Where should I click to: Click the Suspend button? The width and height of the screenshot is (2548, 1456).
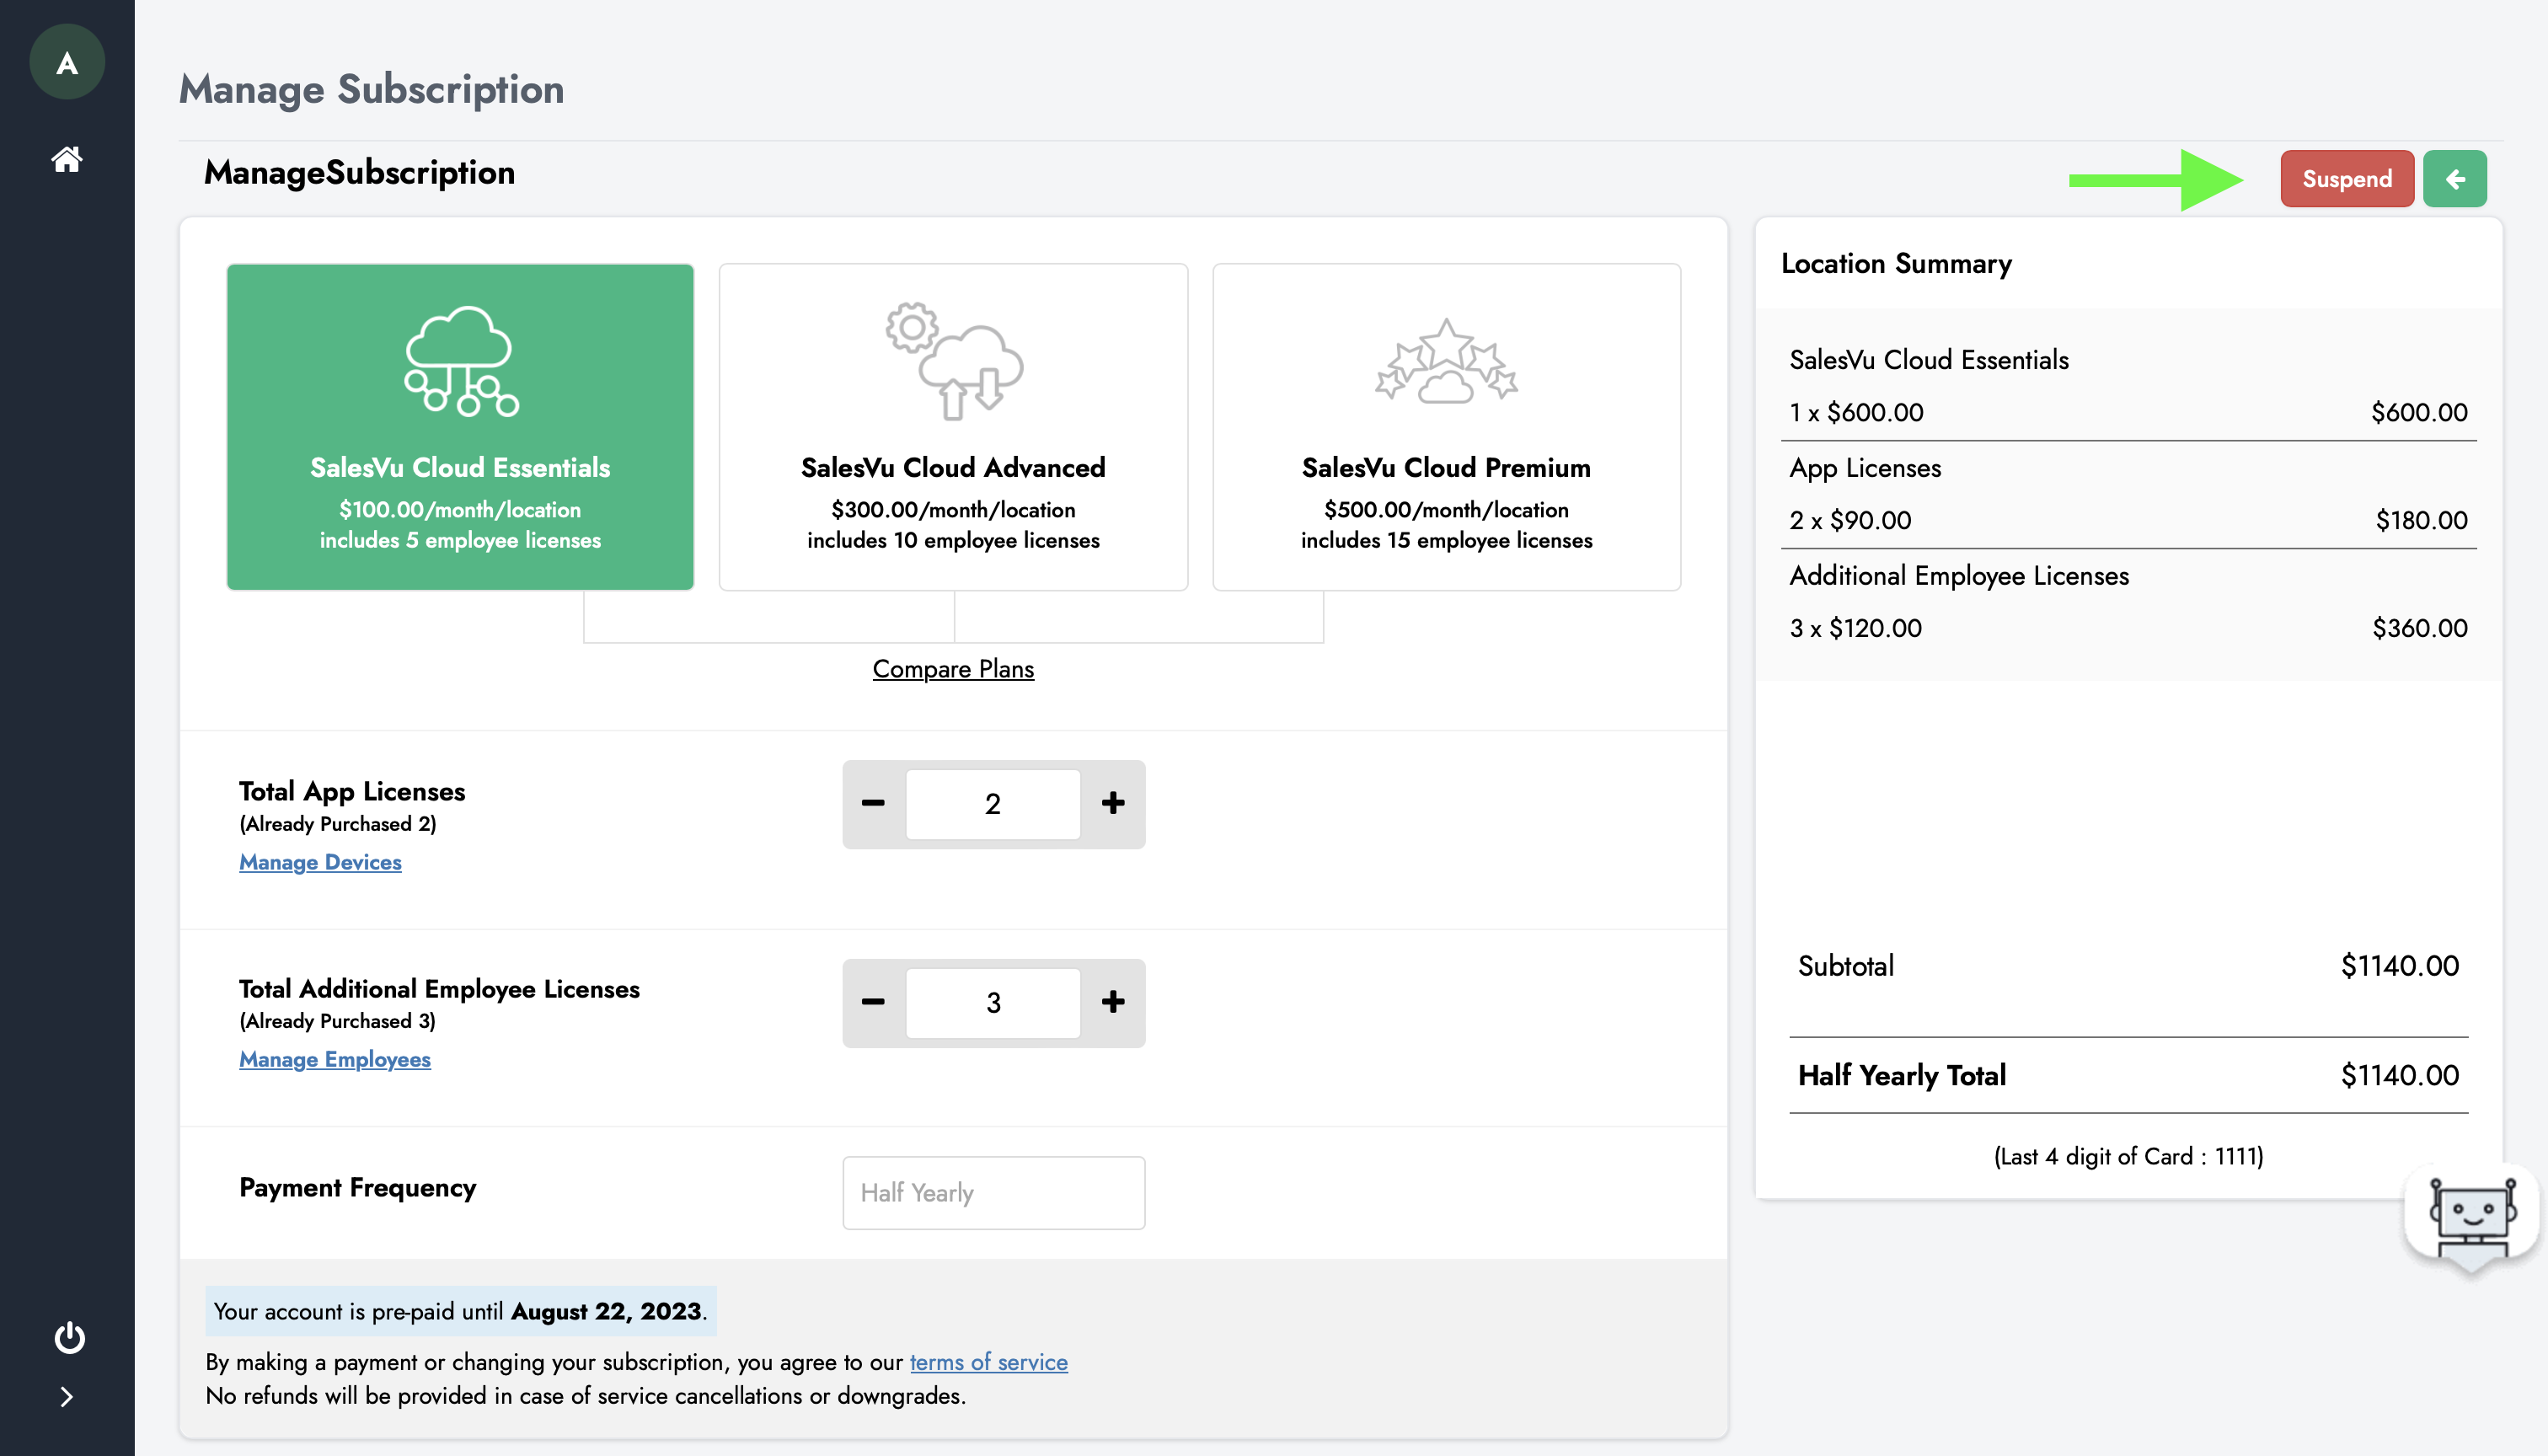click(2346, 179)
